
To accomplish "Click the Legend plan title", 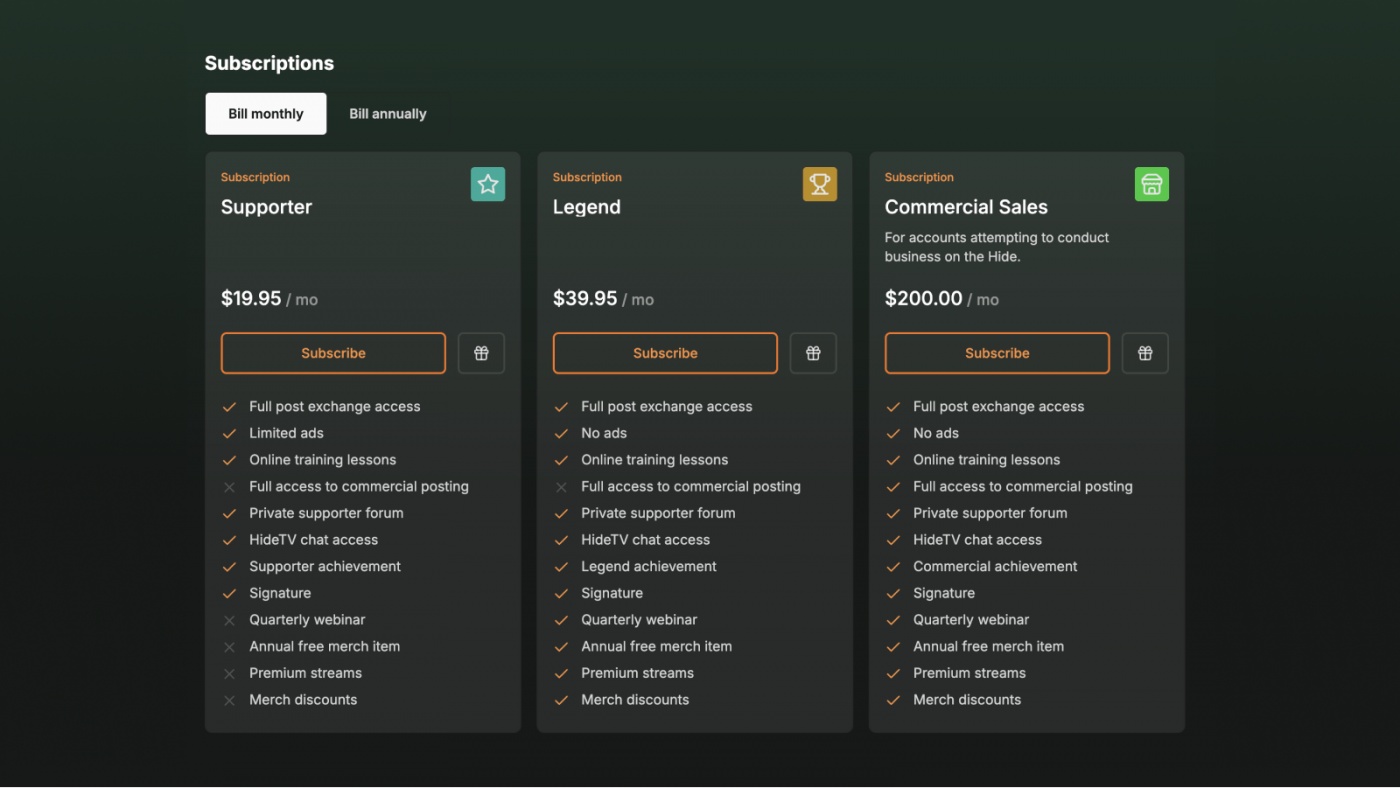I will 587,207.
